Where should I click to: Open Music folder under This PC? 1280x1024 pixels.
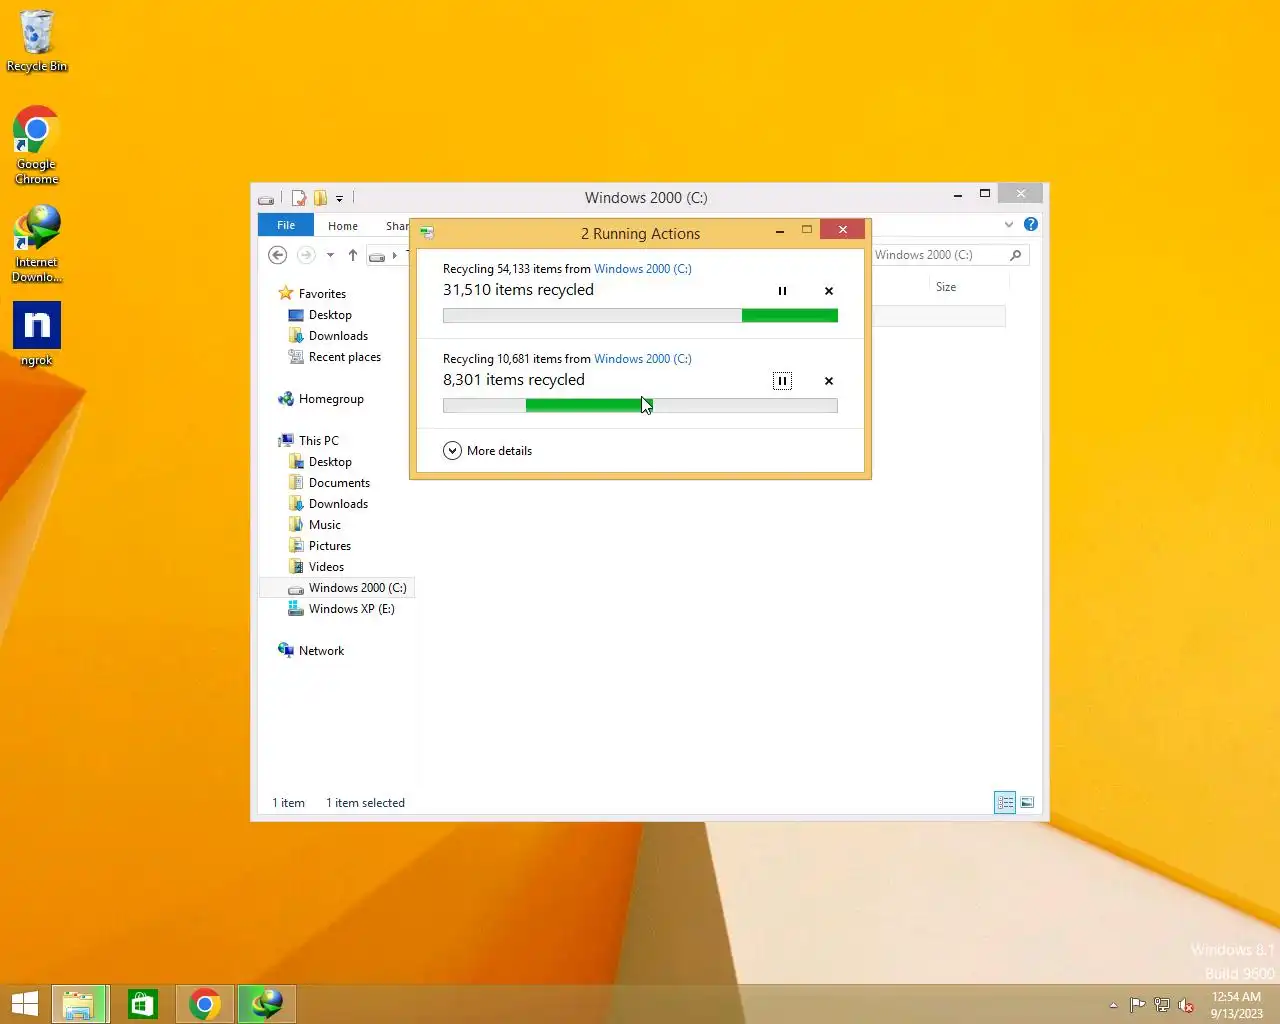pyautogui.click(x=325, y=525)
